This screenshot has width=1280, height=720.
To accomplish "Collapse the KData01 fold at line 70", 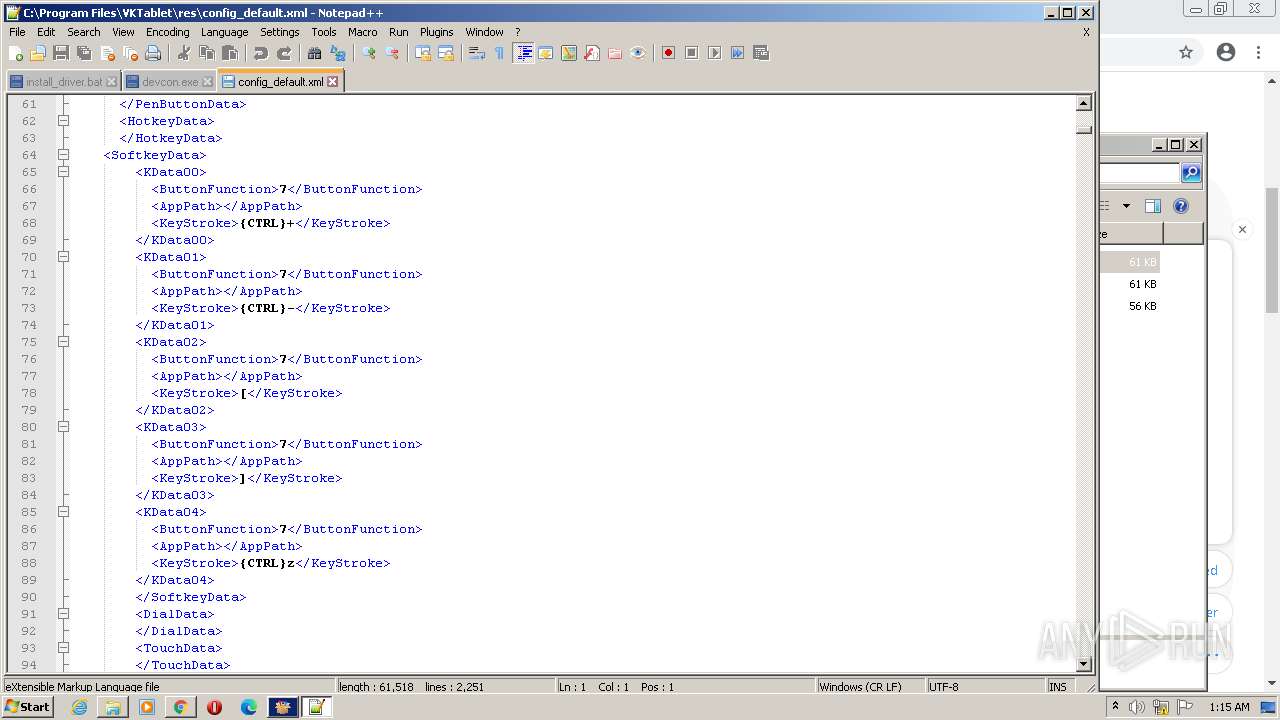I will click(x=63, y=257).
